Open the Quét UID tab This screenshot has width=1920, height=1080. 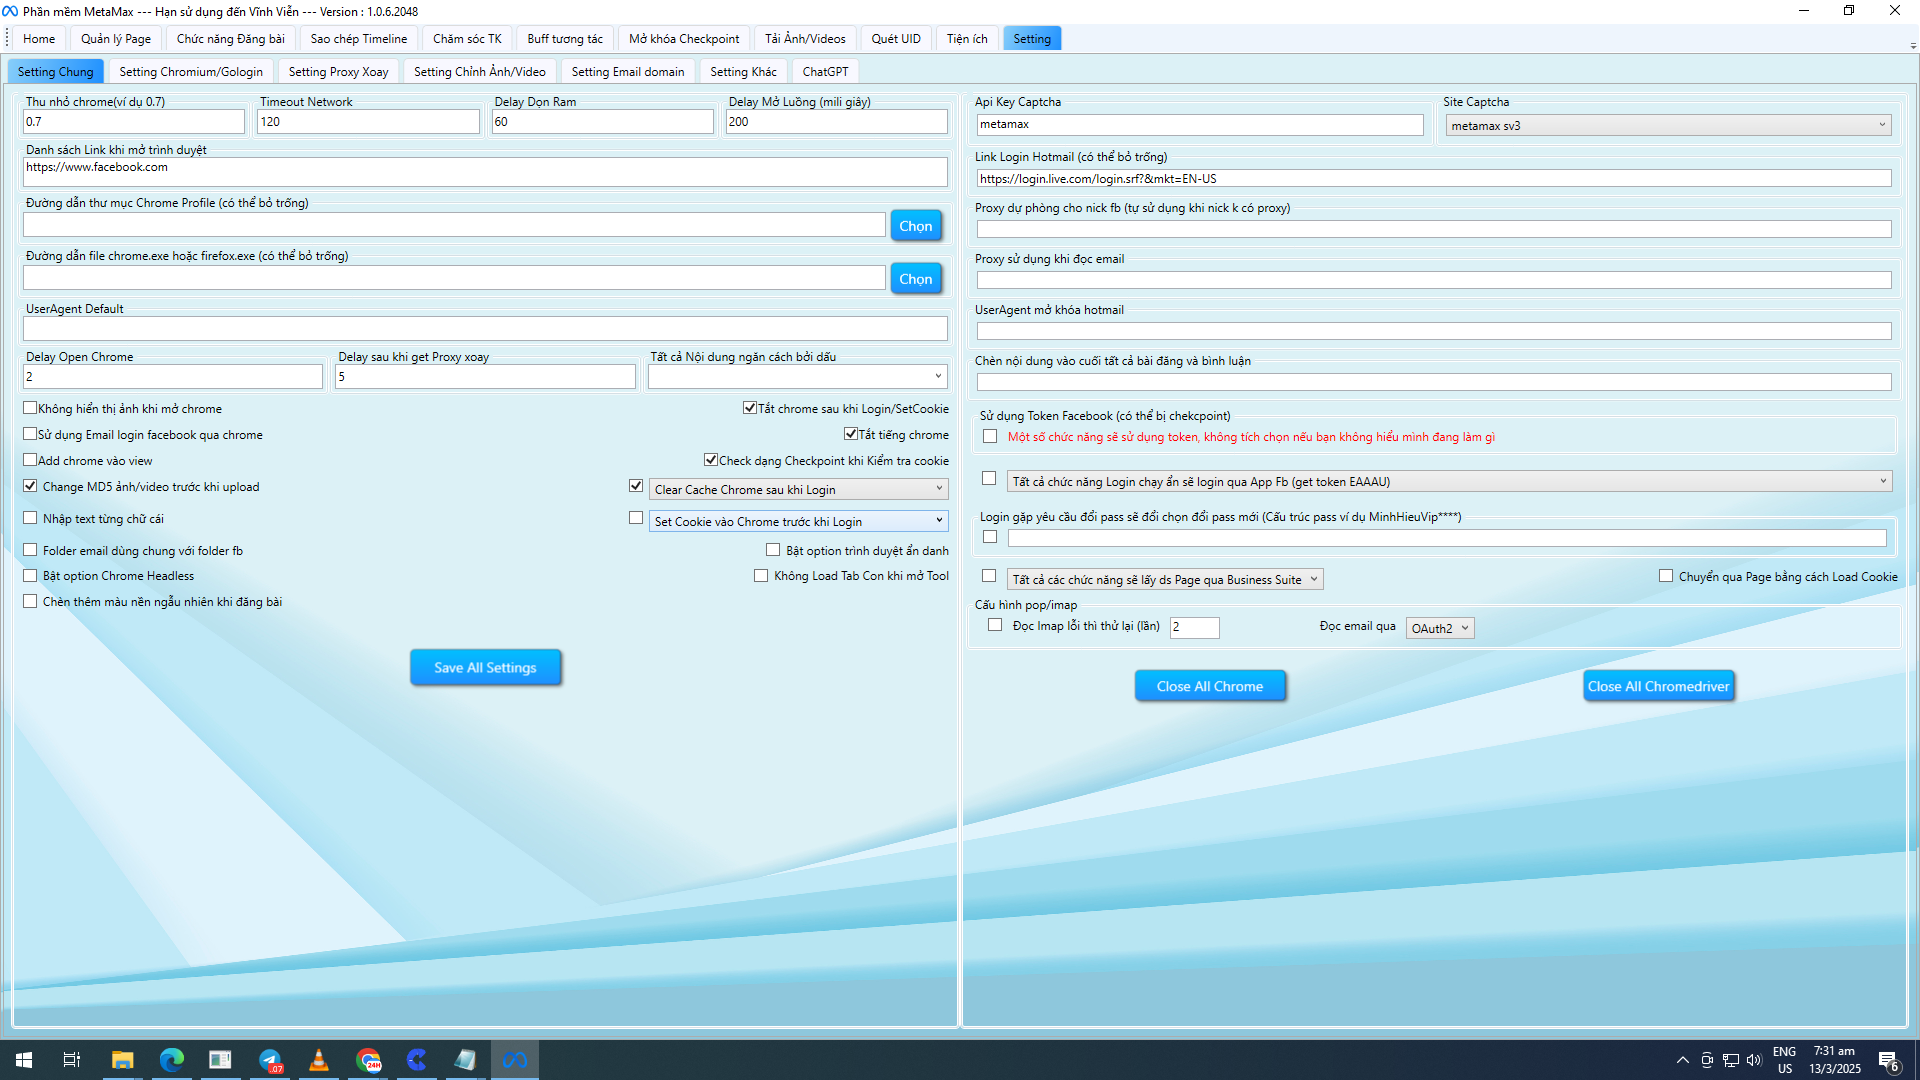click(x=895, y=39)
